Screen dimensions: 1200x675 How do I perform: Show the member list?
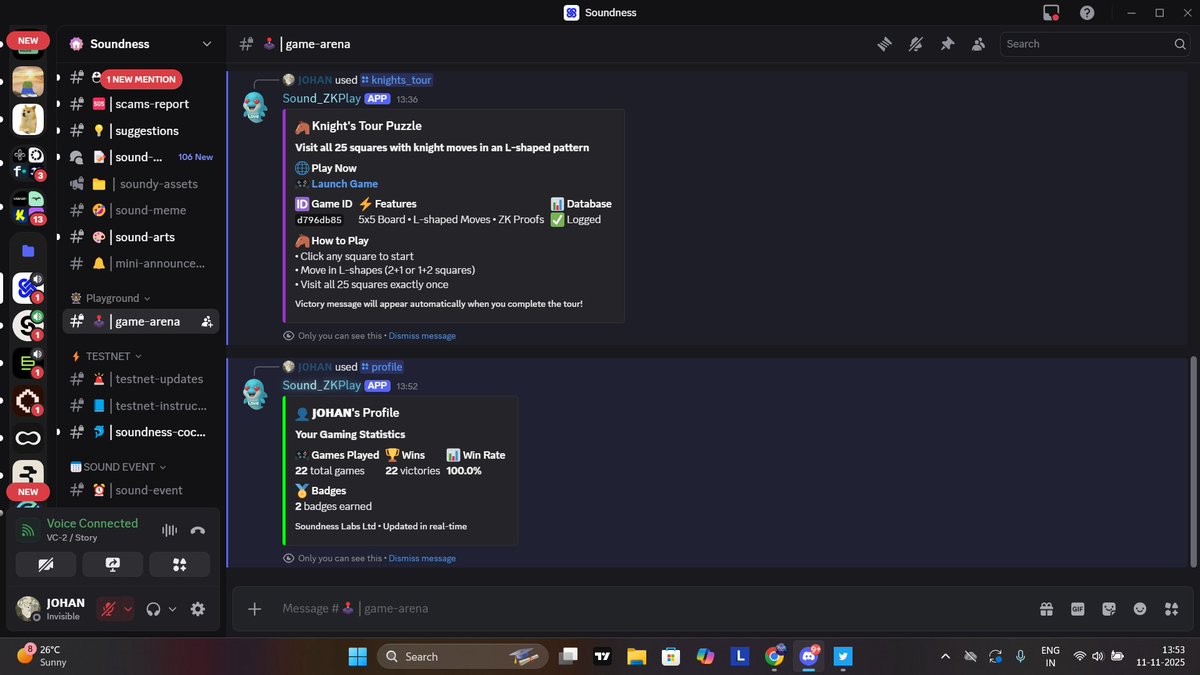point(978,44)
